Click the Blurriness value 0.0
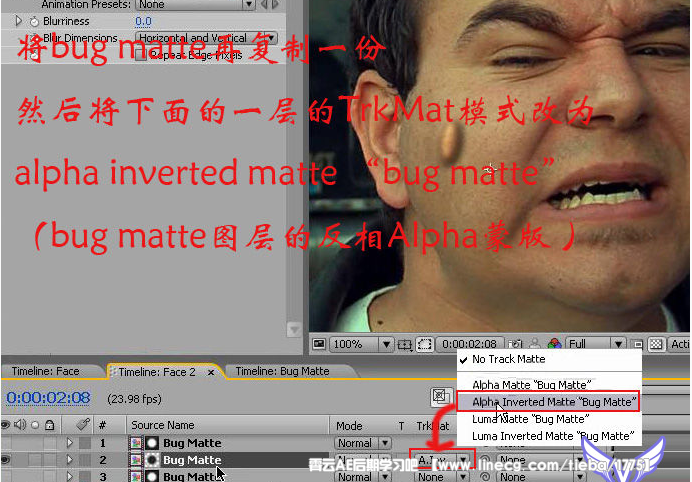Viewport: 692px width, 482px height. coord(143,20)
